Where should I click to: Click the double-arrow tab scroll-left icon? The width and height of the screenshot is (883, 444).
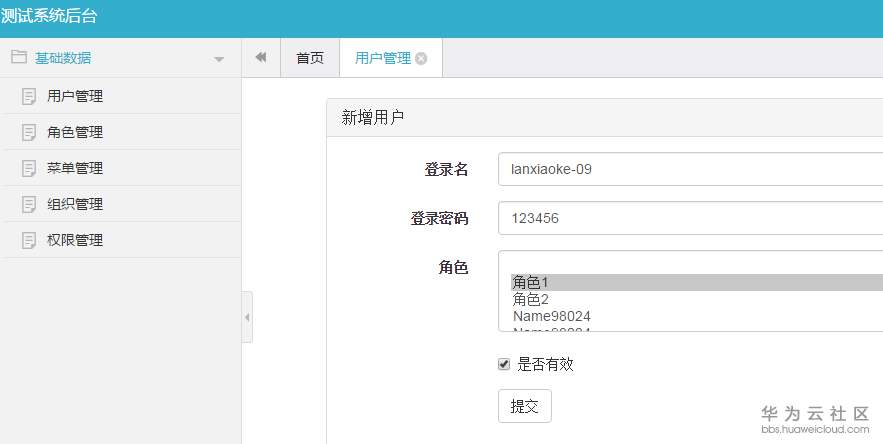261,57
